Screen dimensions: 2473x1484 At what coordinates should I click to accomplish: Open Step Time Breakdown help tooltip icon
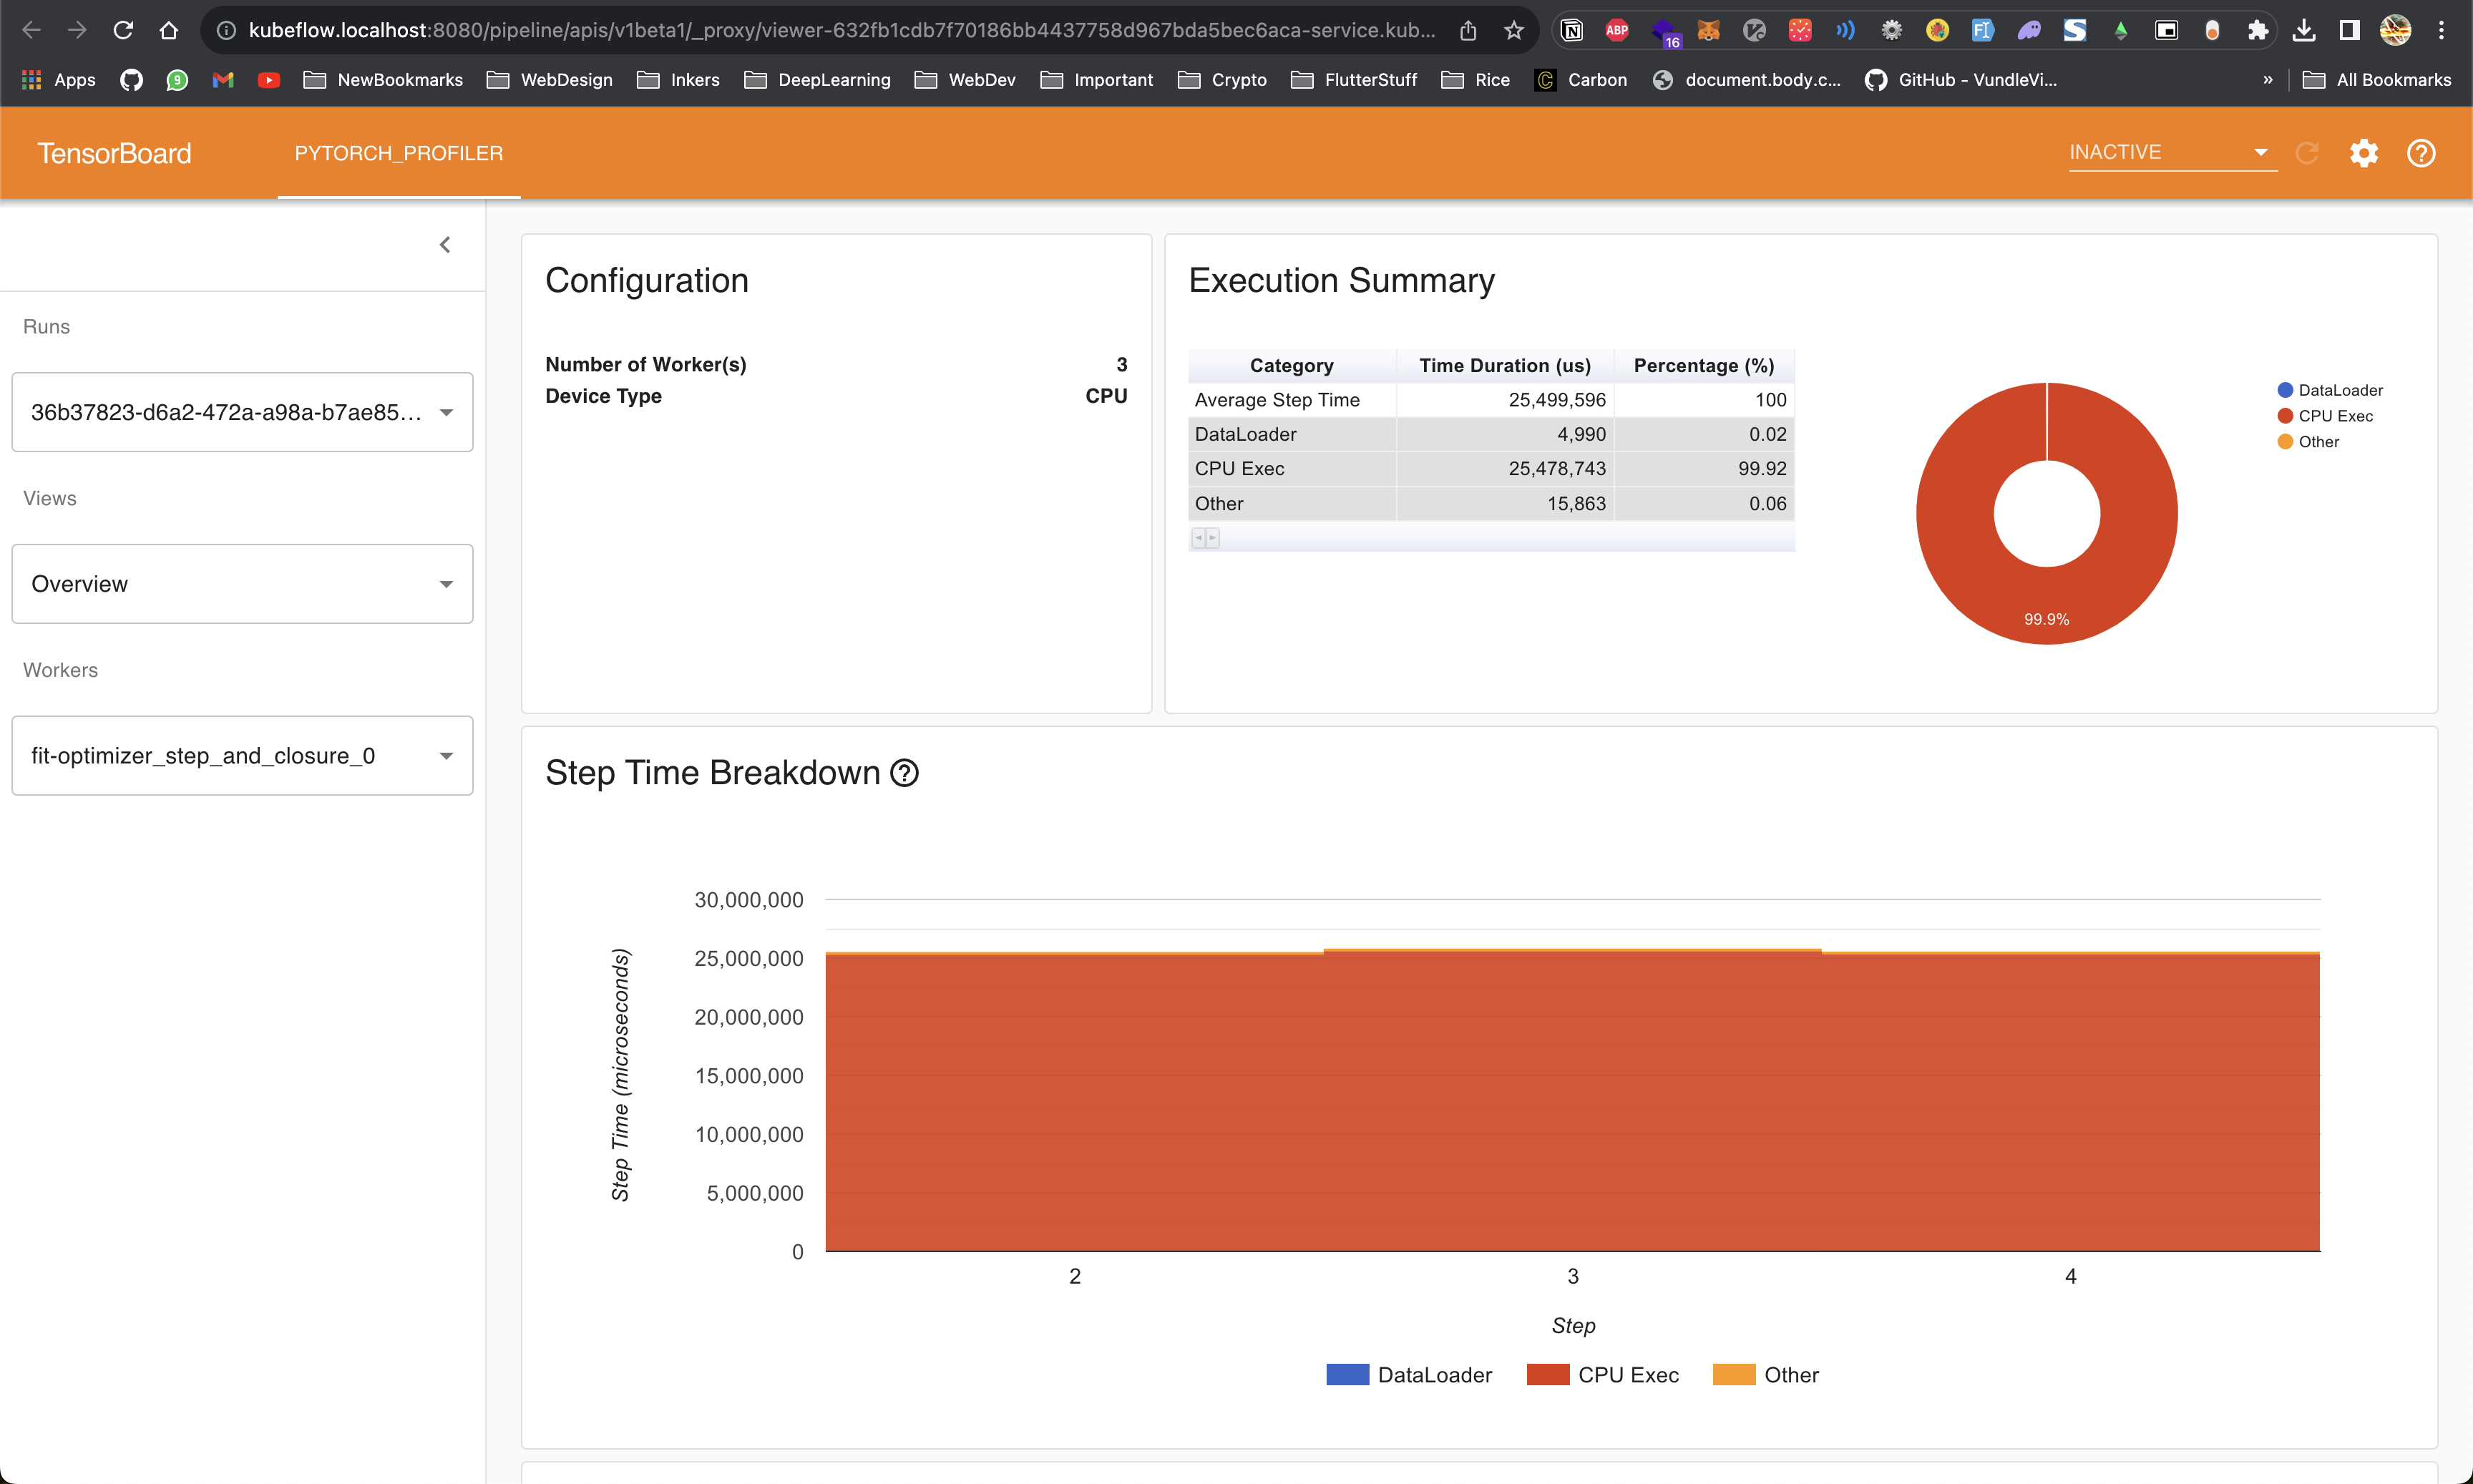(904, 773)
